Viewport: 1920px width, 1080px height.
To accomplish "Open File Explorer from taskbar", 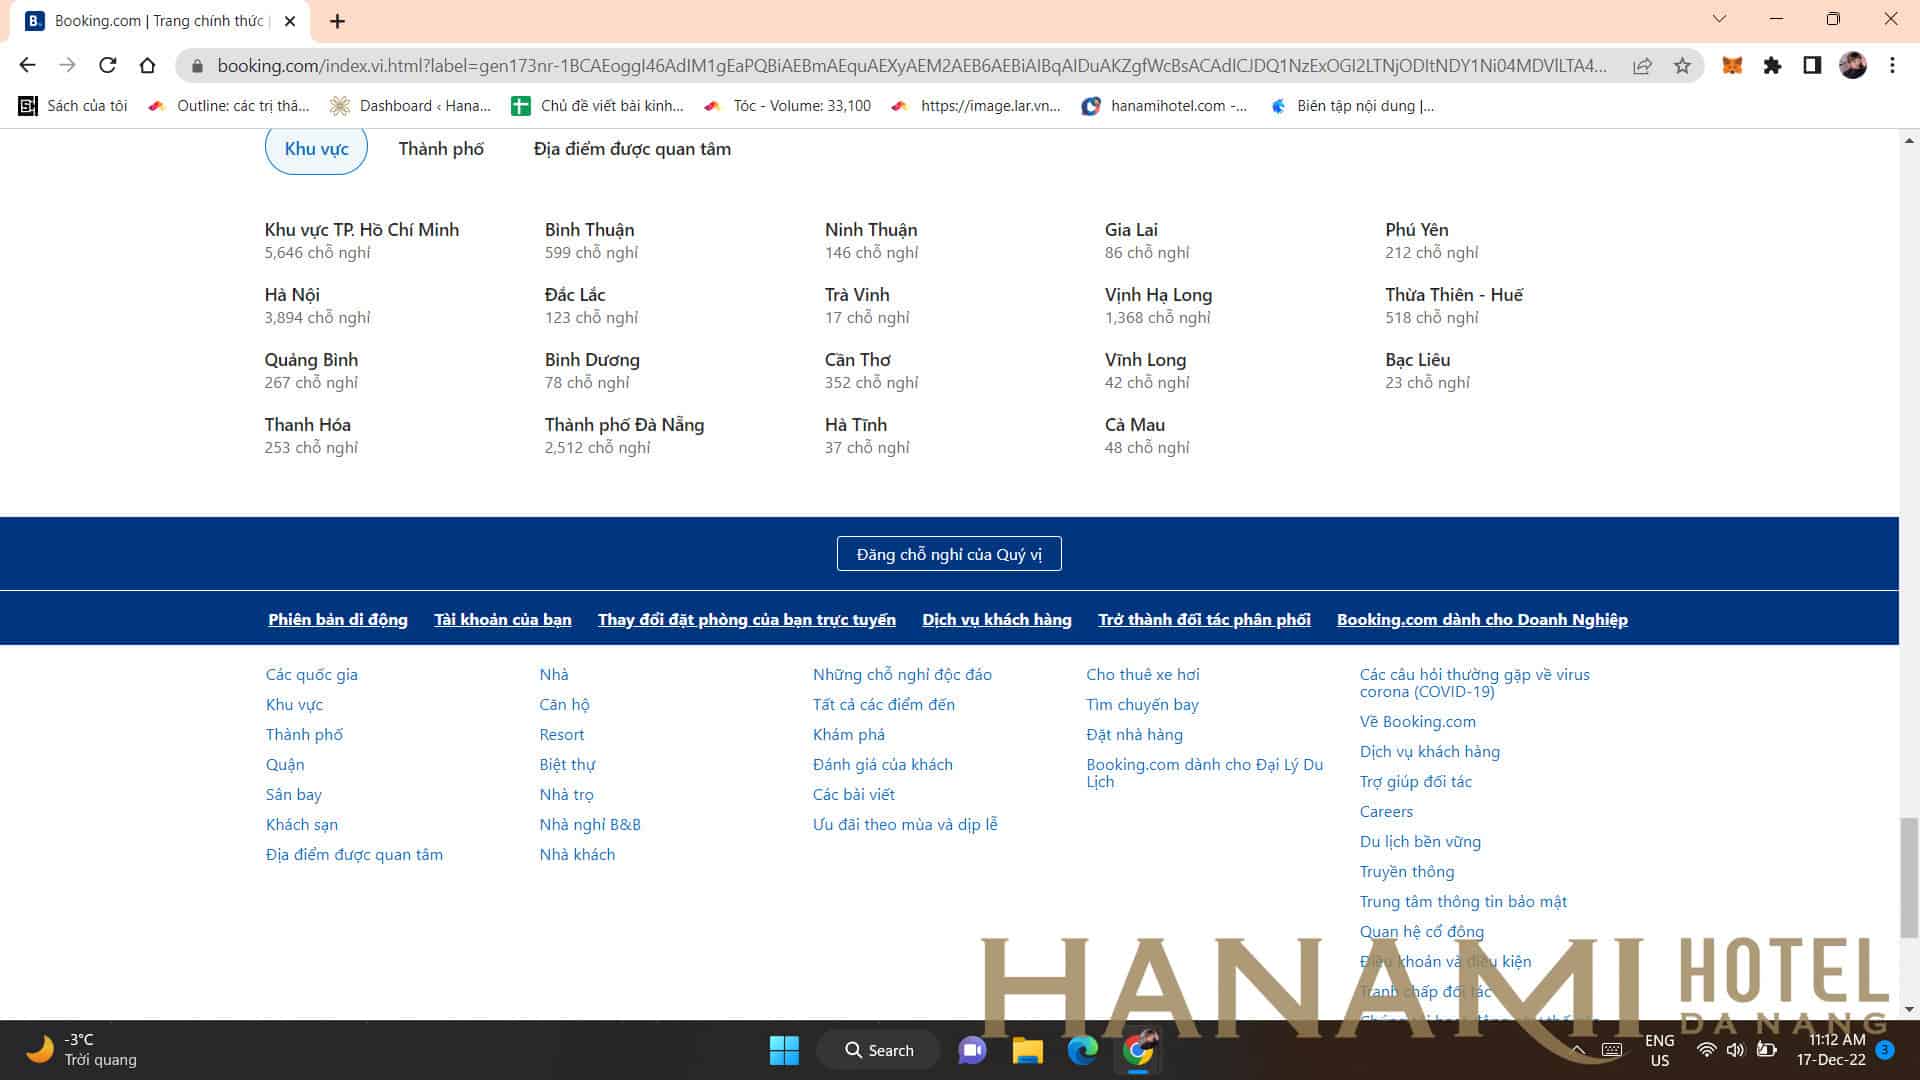I will click(1027, 1050).
